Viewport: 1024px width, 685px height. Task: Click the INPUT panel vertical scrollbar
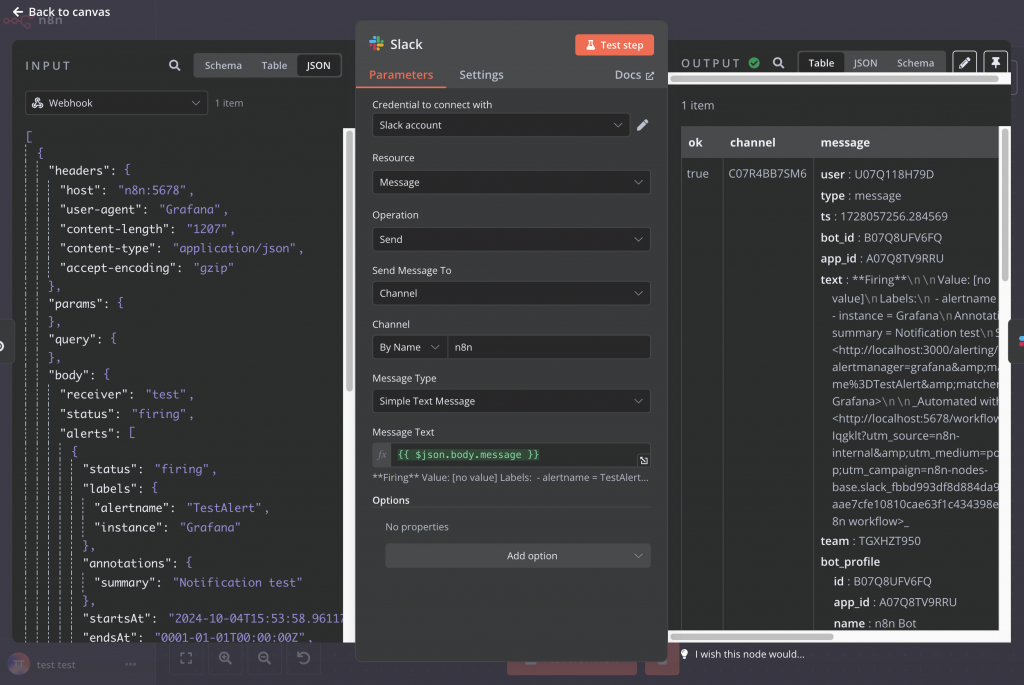[349, 261]
